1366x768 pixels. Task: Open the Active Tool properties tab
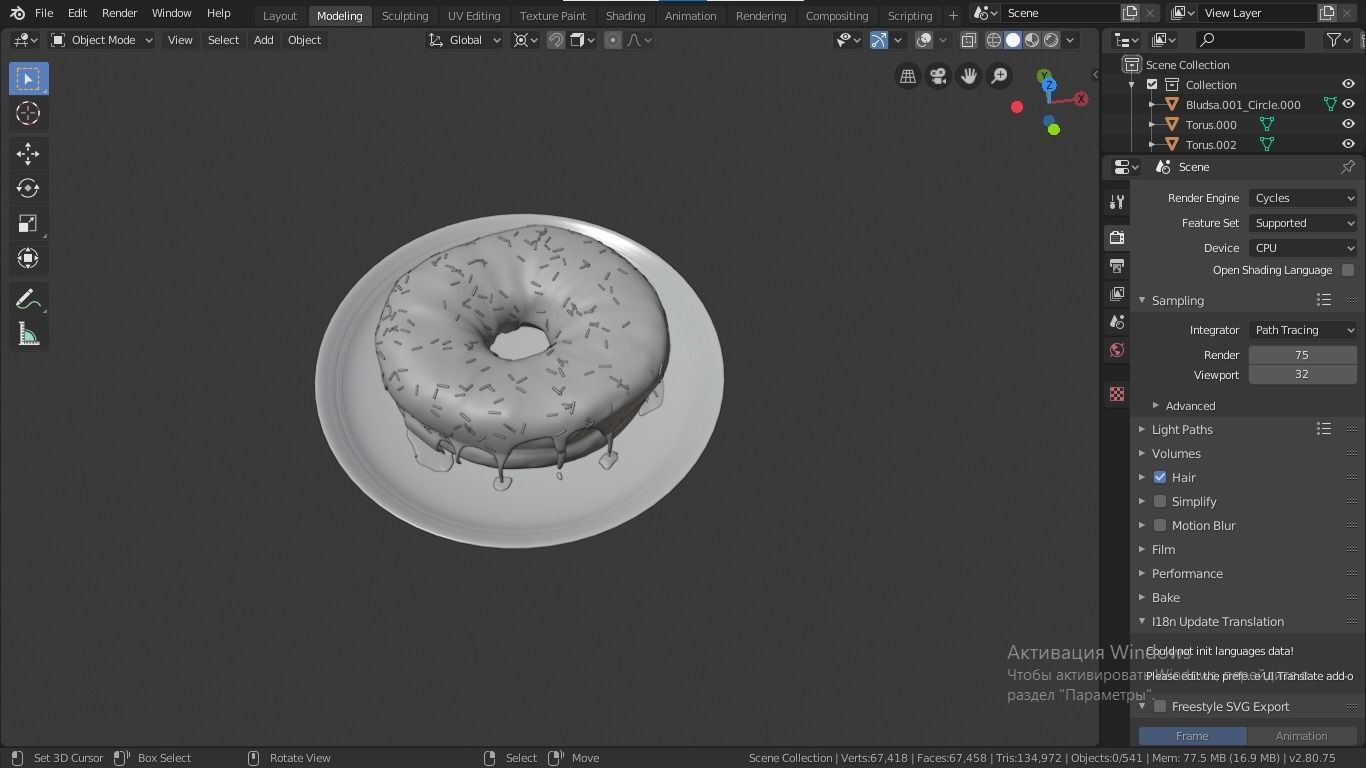point(1117,202)
